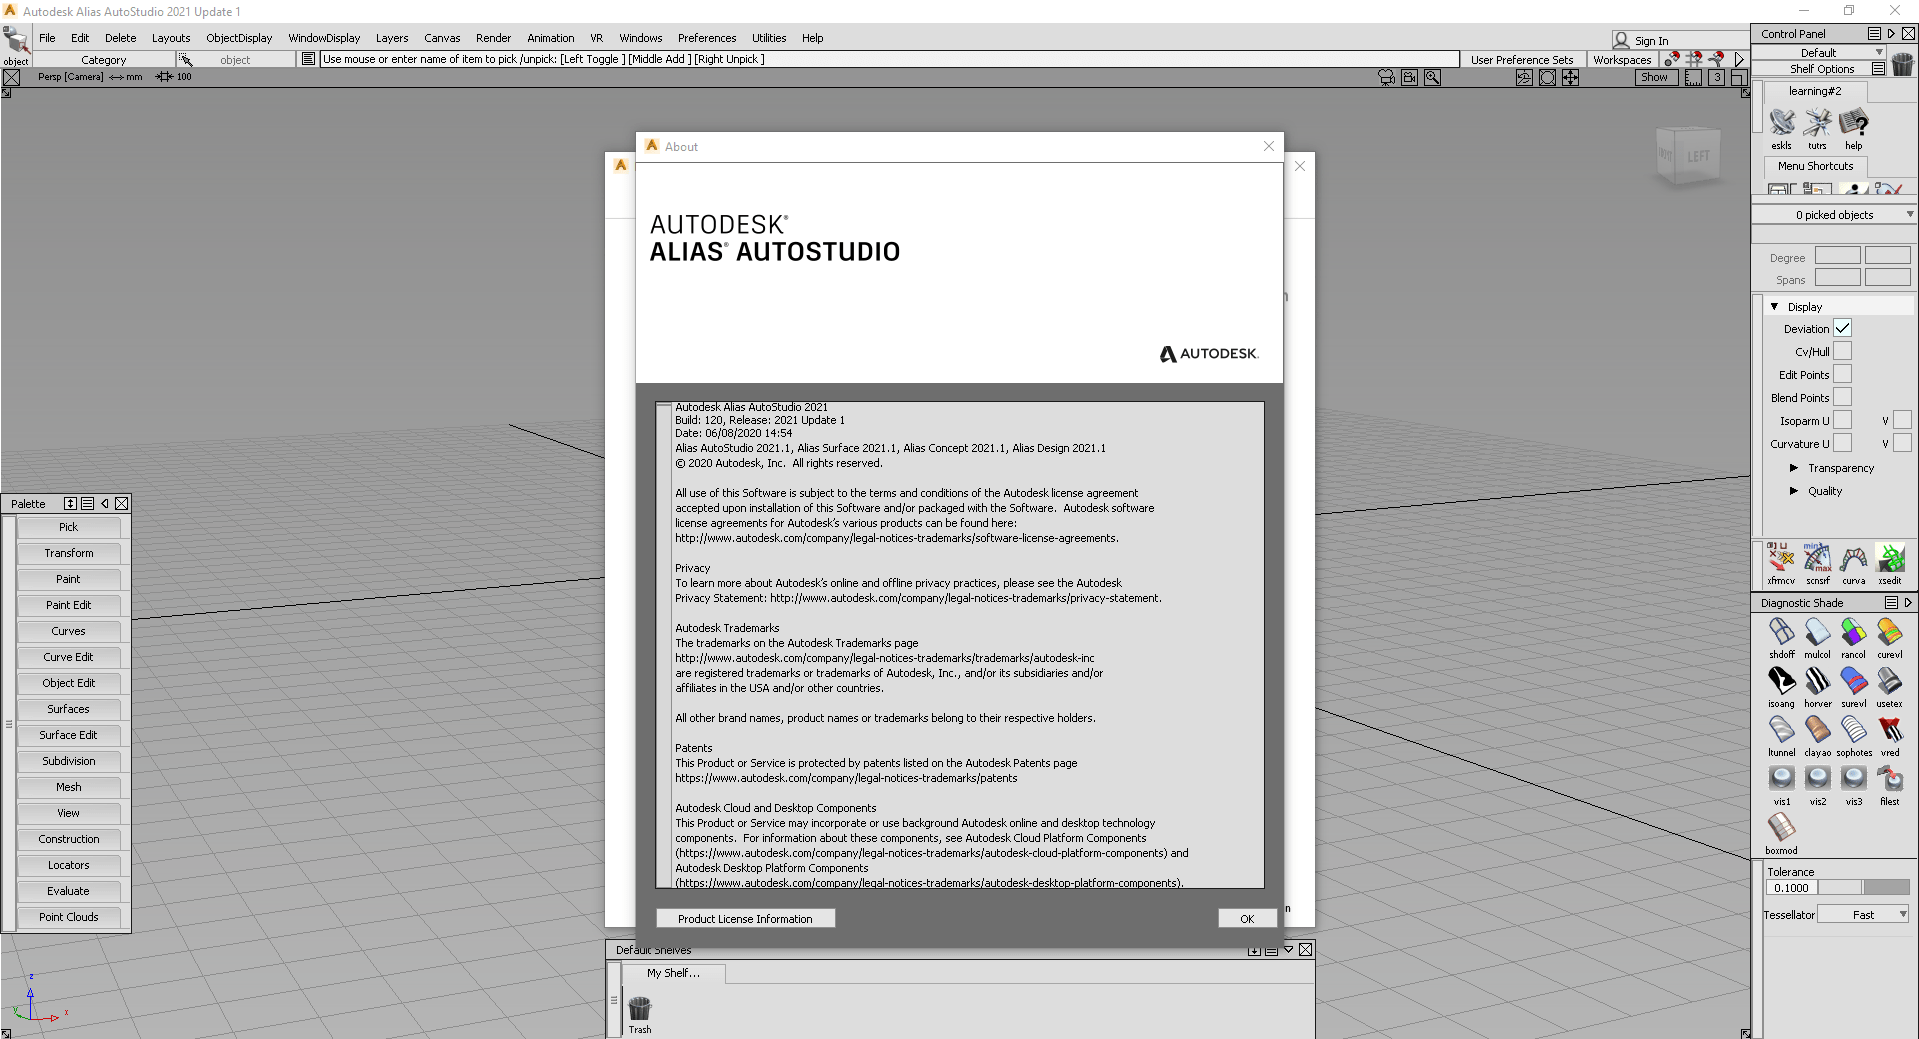Open the Utilities menu
This screenshot has width=1919, height=1039.
[769, 38]
